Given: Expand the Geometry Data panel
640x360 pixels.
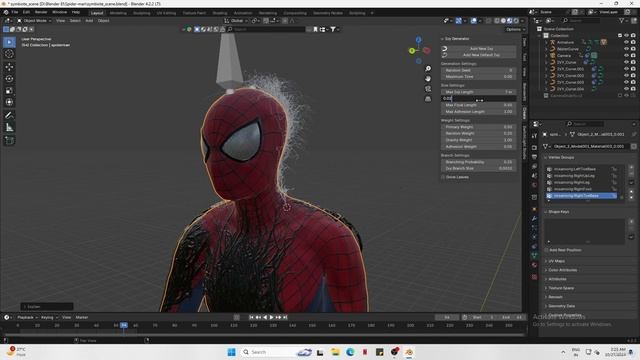Looking at the screenshot, I should coord(561,306).
